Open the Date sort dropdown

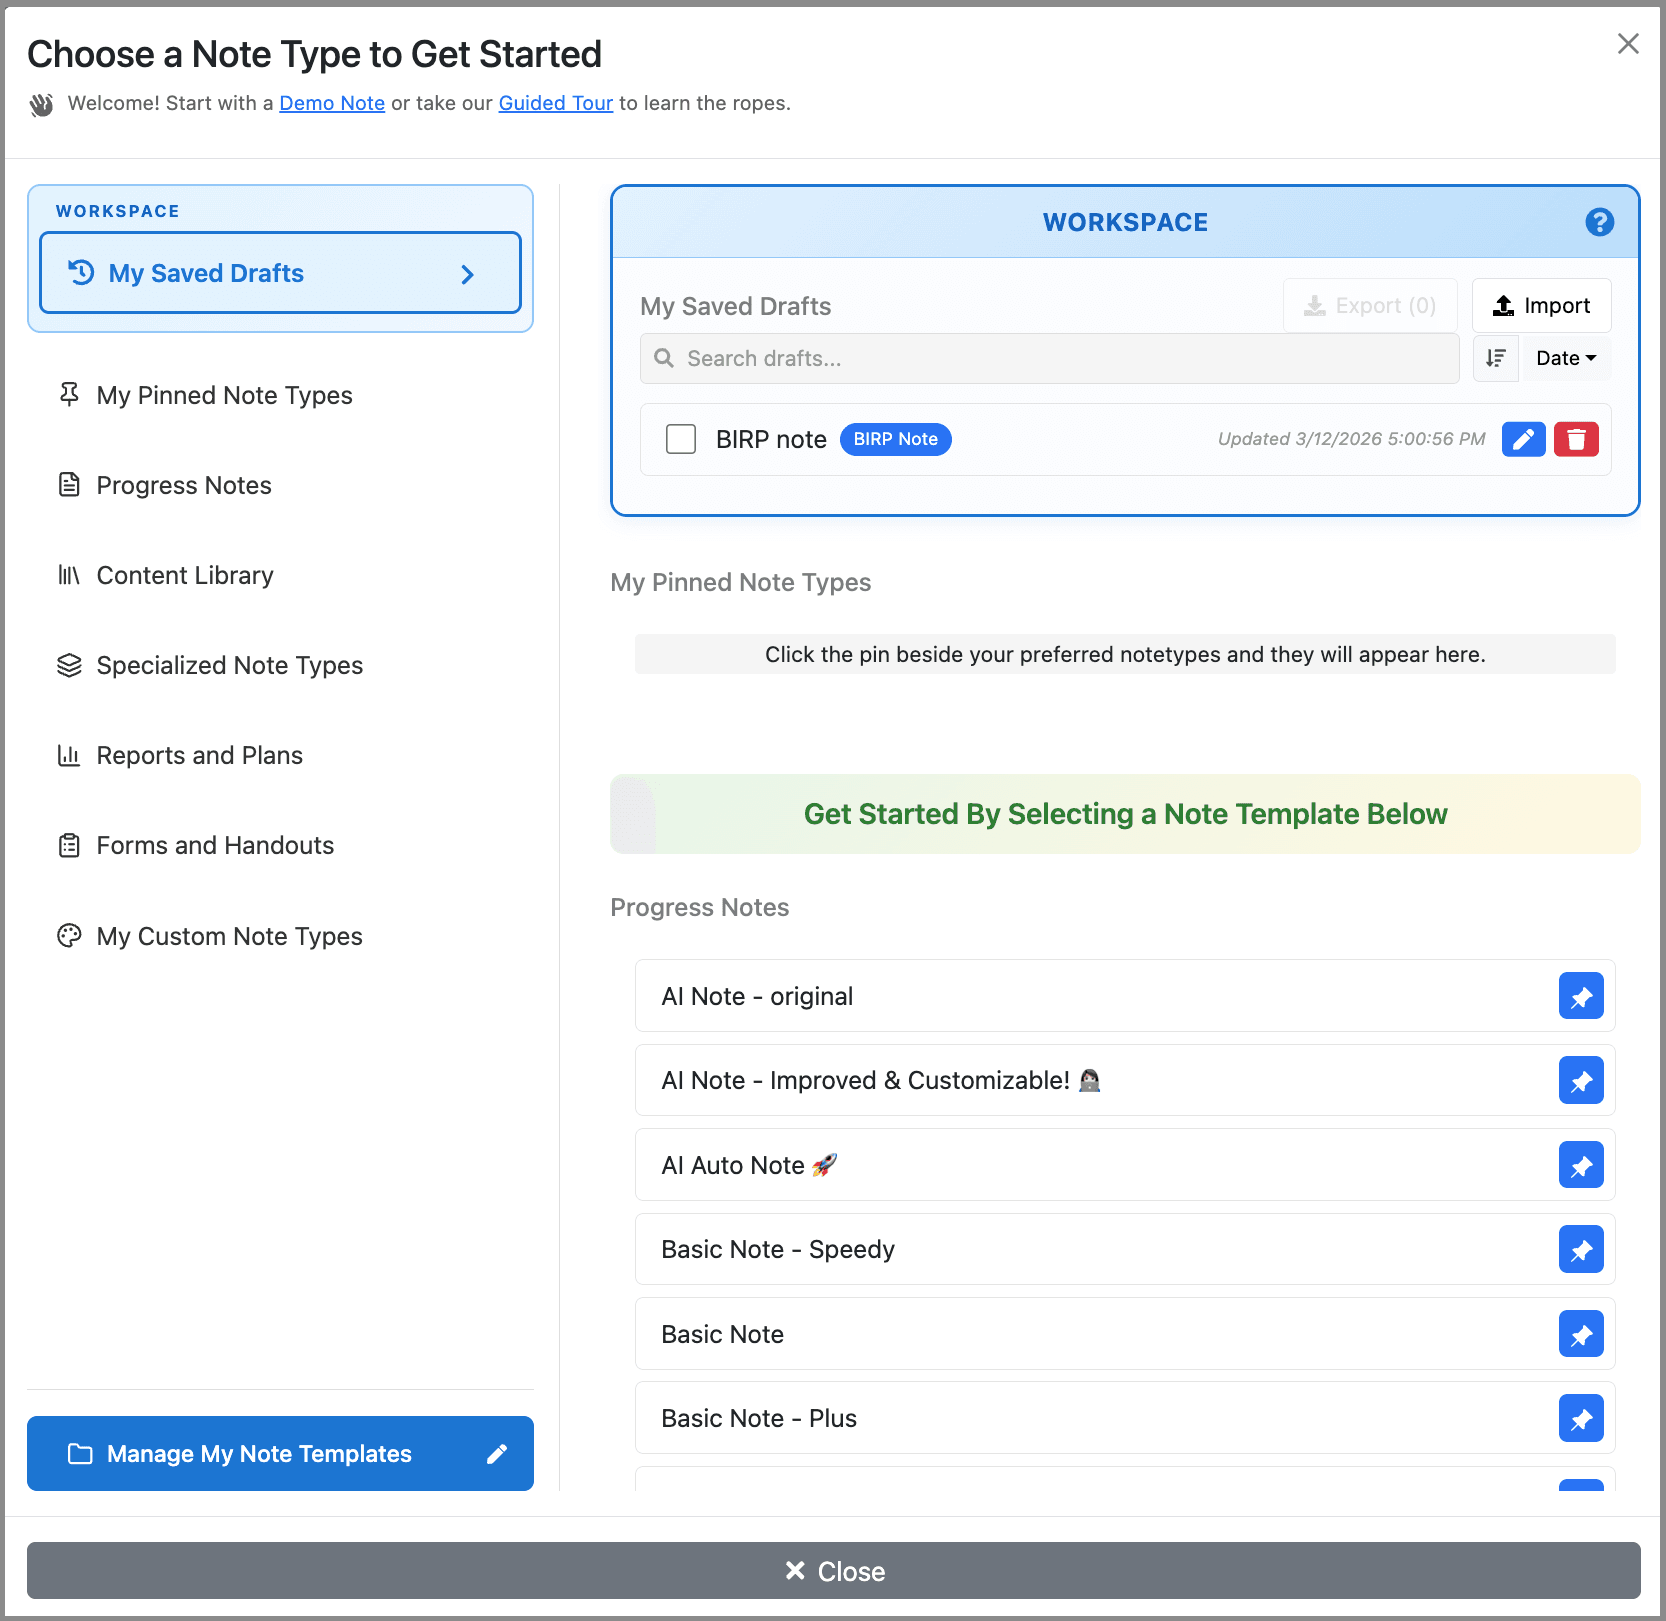point(1566,358)
